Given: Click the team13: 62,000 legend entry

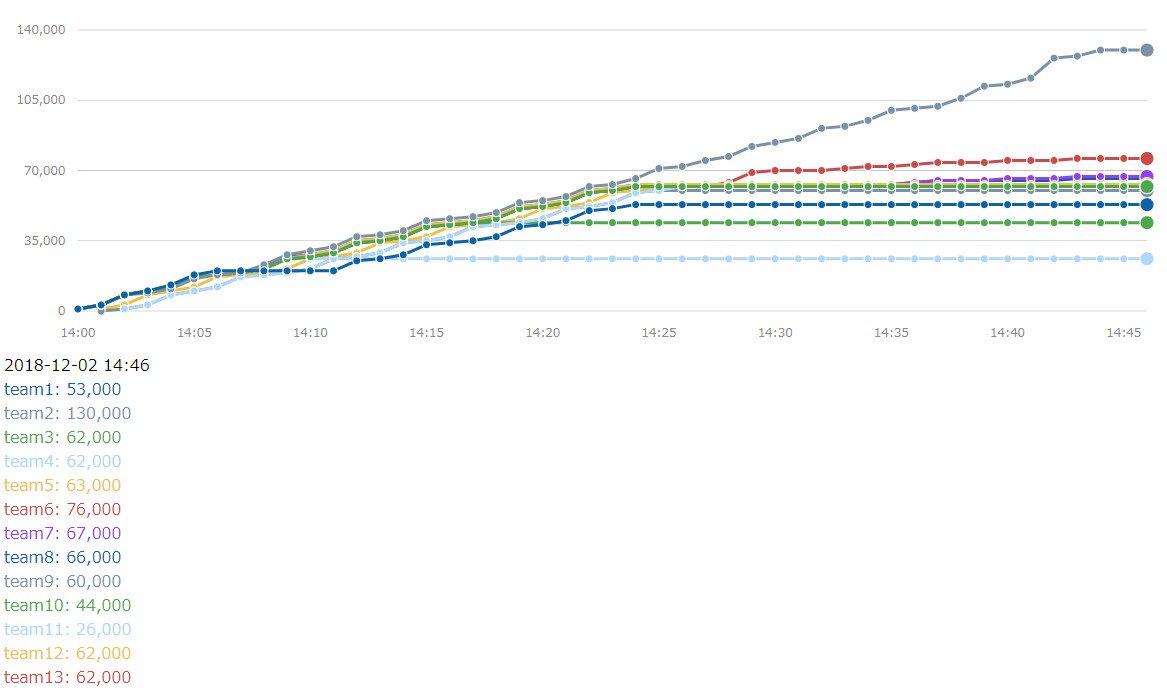Looking at the screenshot, I should pos(68,677).
